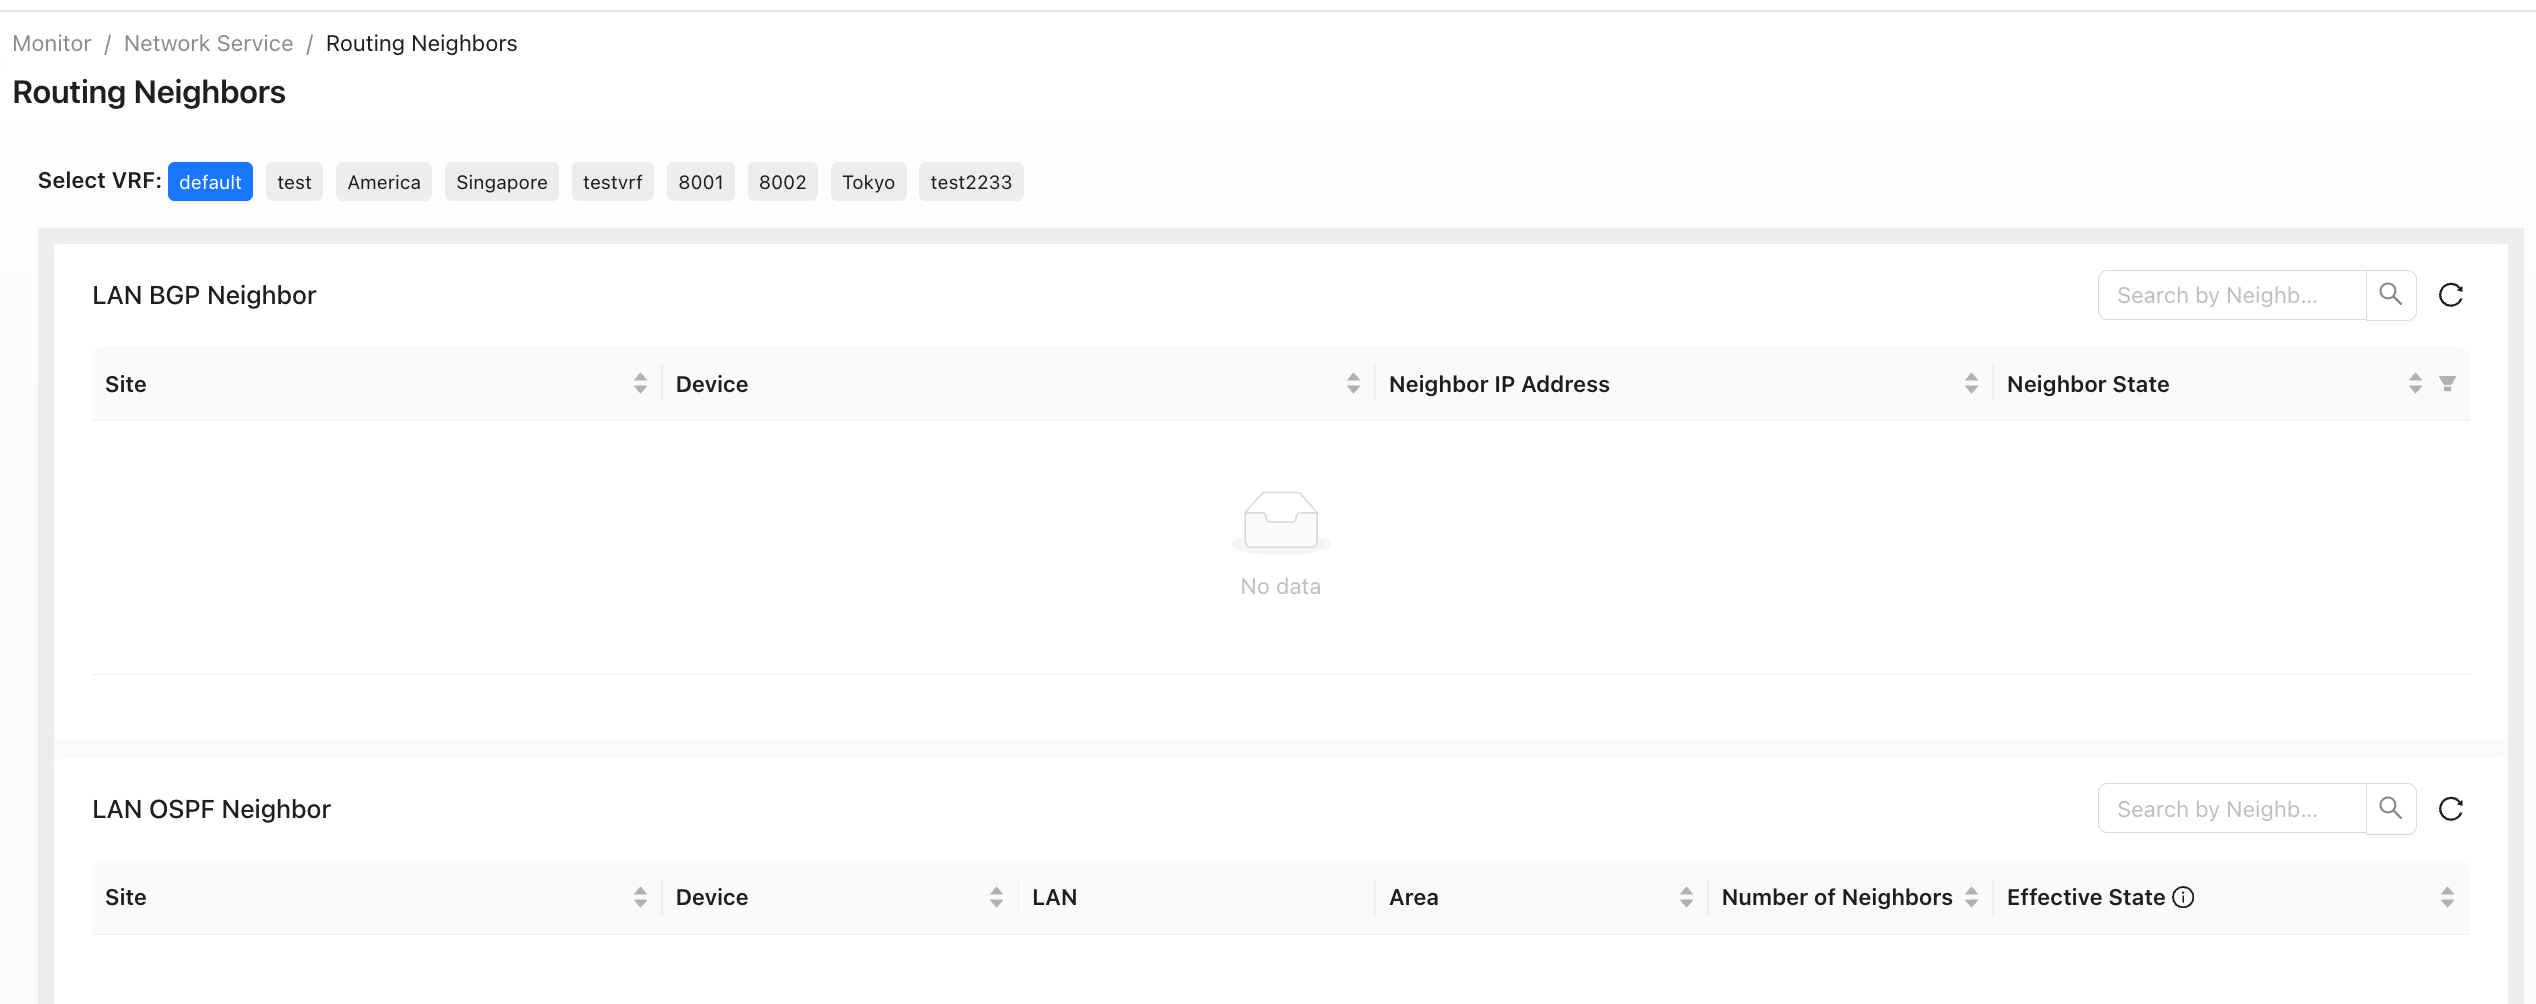Select the test2233 VRF
Screen dimensions: 2536x1004
point(971,182)
